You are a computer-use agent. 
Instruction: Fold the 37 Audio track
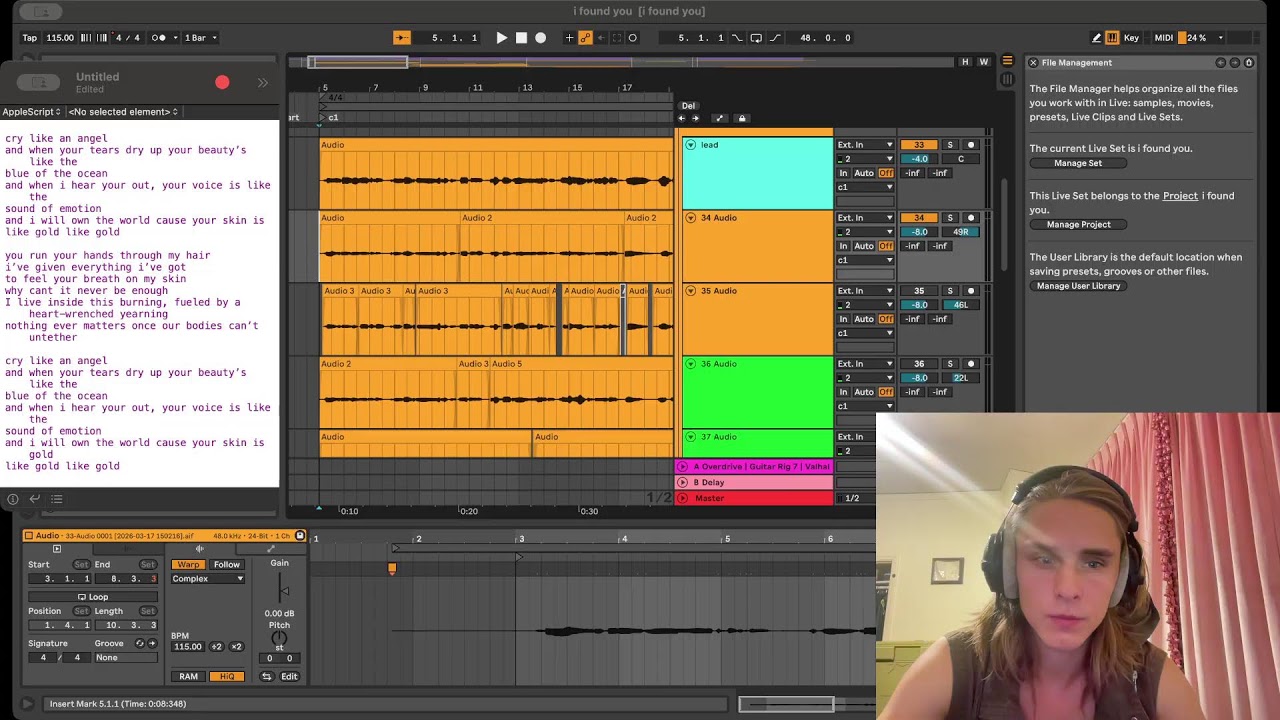click(690, 437)
